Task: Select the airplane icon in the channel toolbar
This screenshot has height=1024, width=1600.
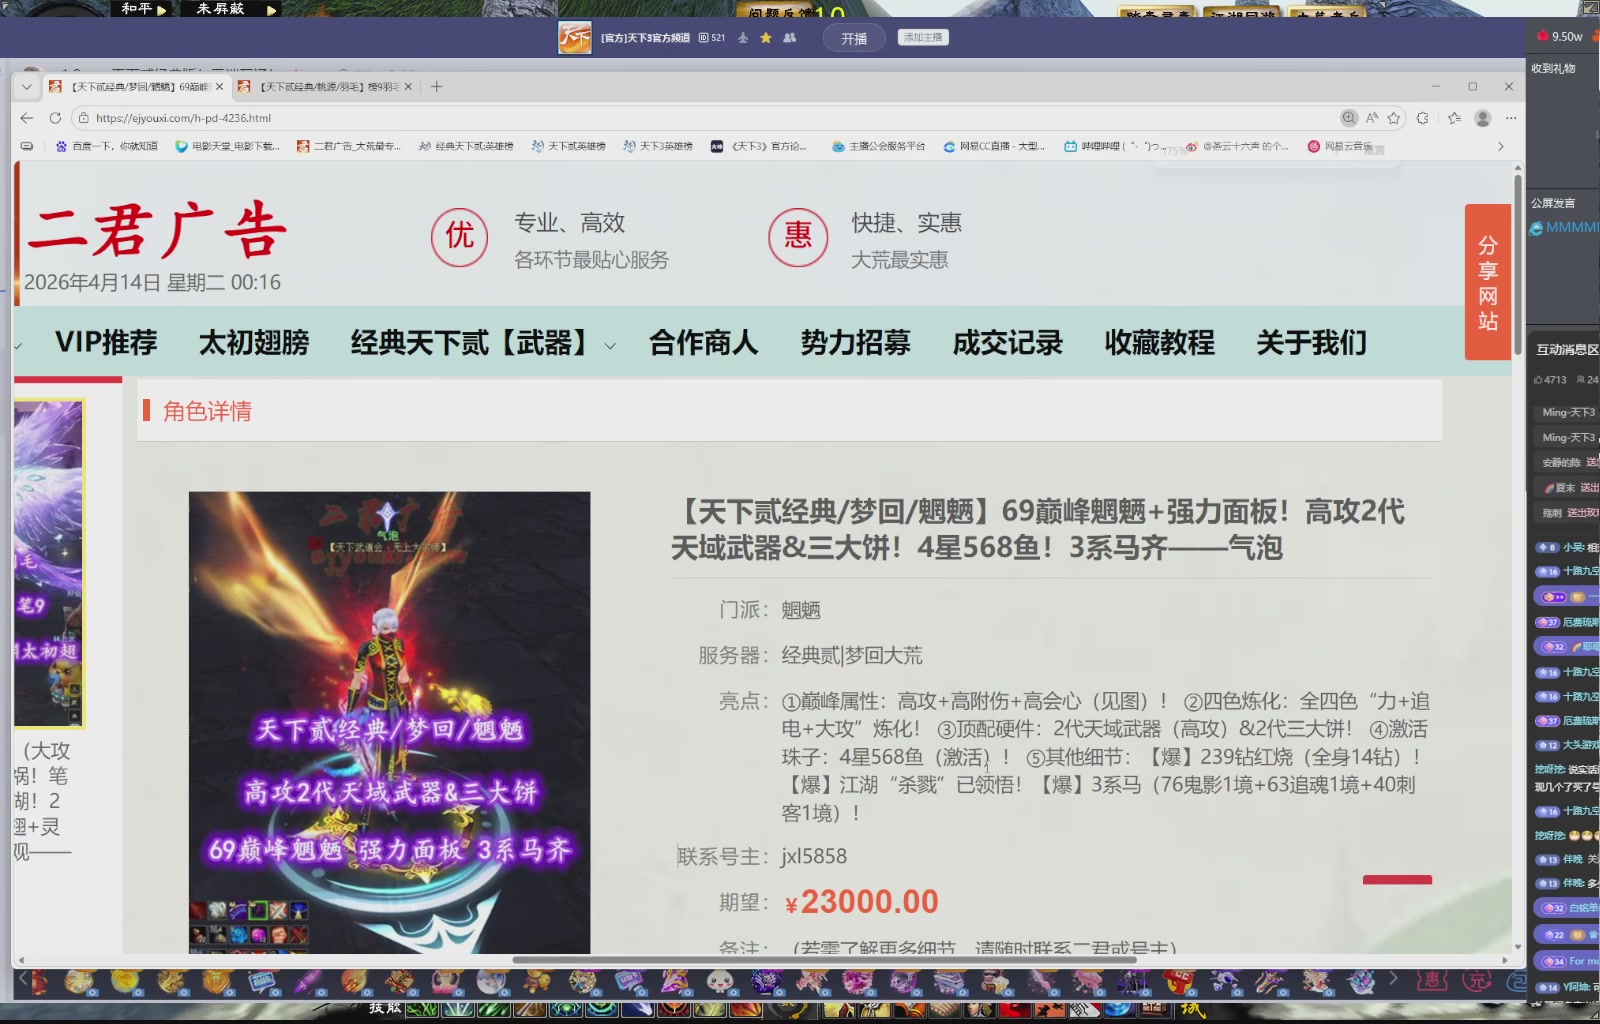Action: point(743,38)
